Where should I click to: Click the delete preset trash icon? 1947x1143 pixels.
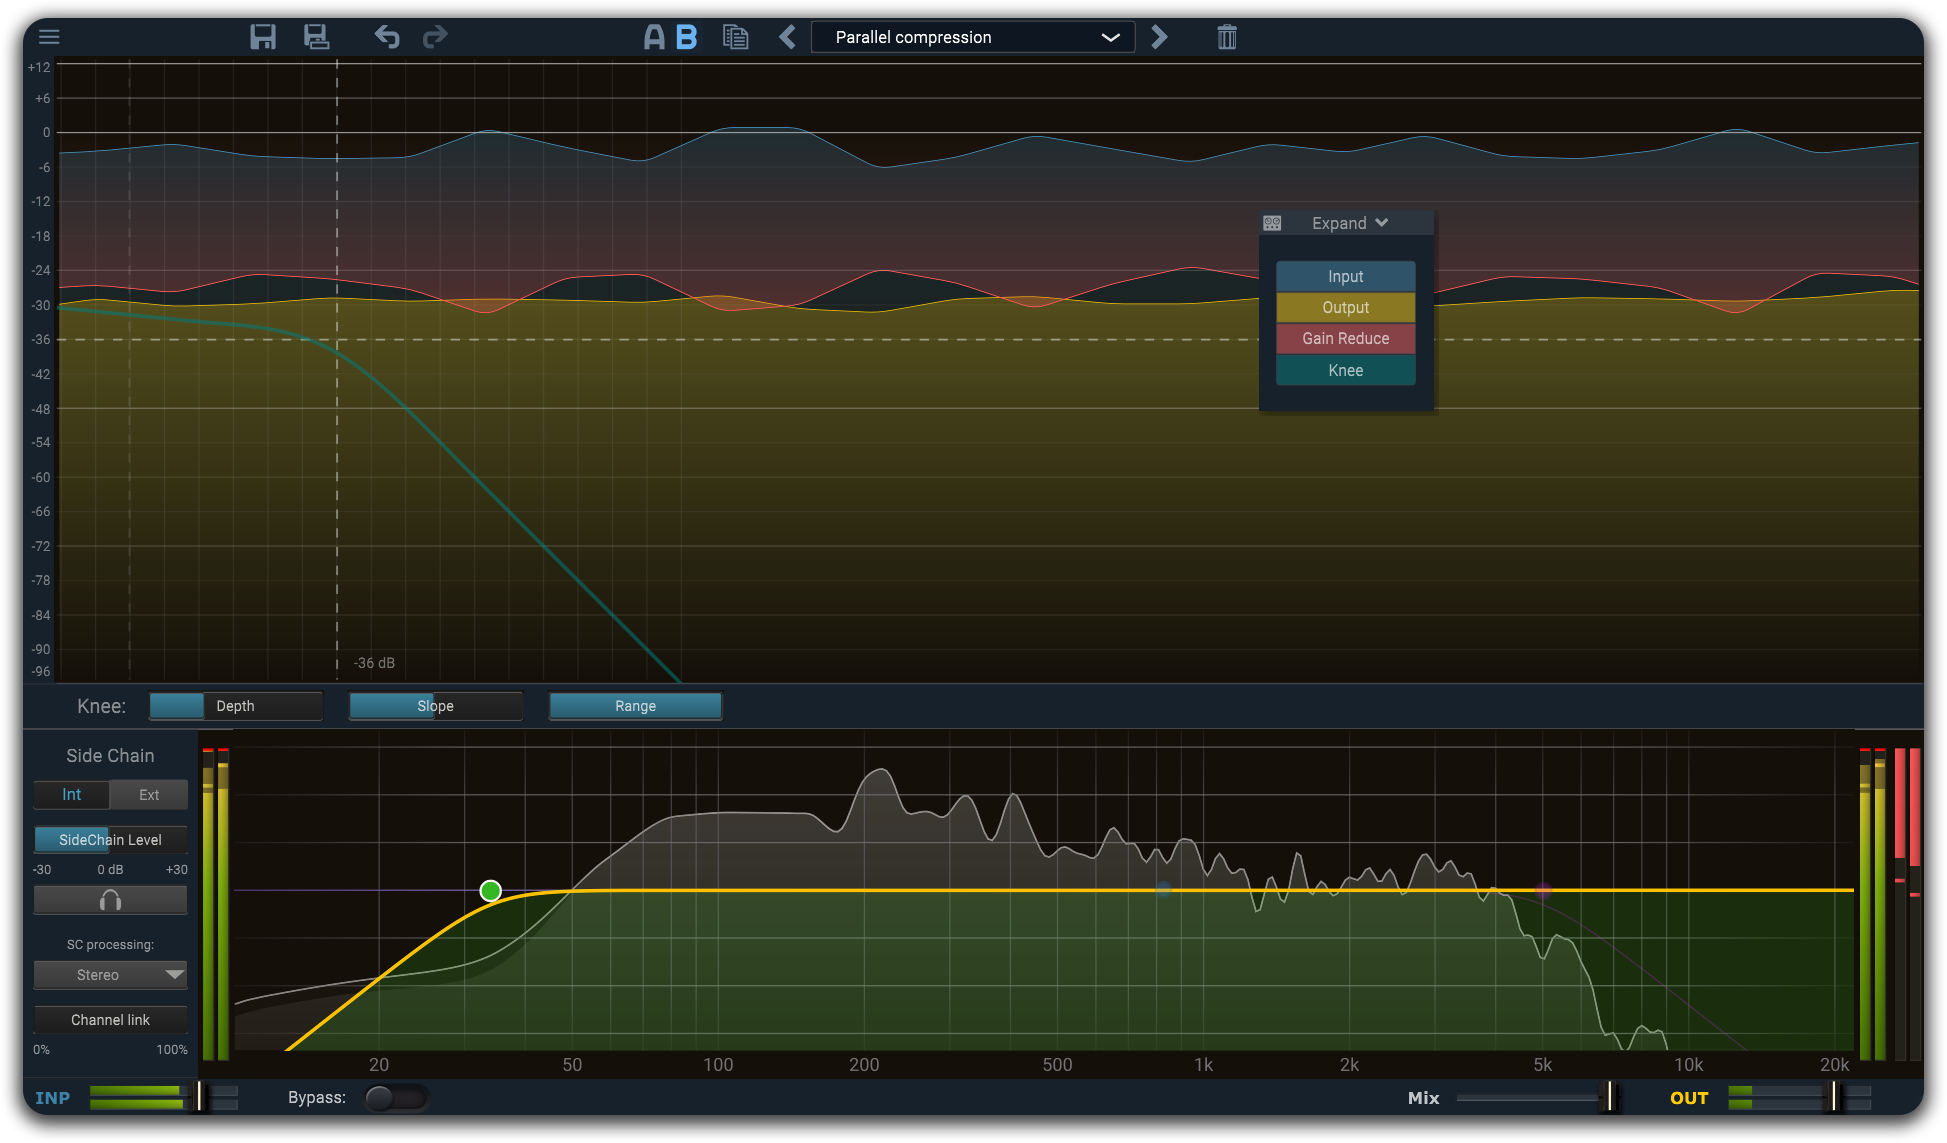[x=1227, y=37]
